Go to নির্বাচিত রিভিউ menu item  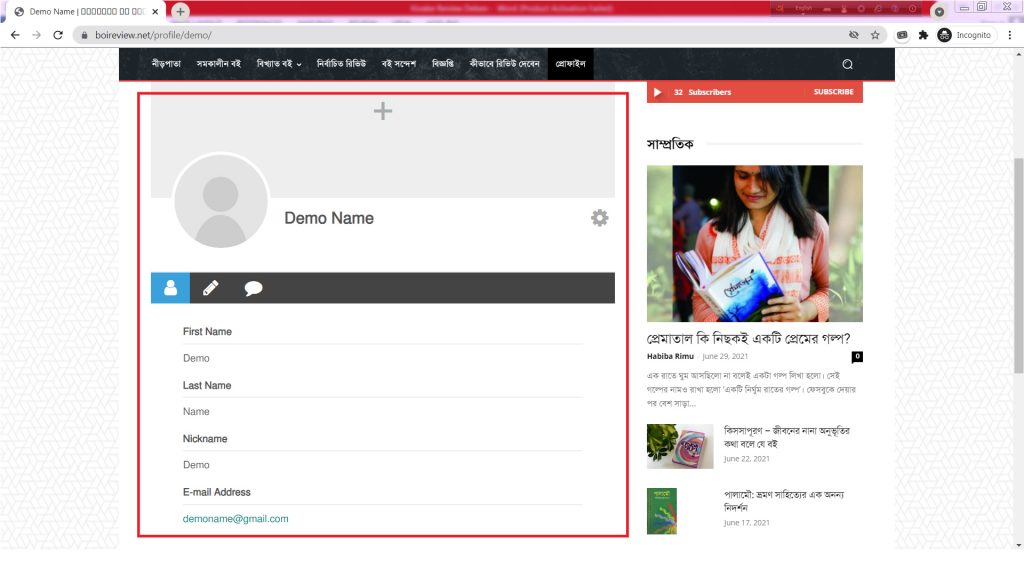click(341, 64)
